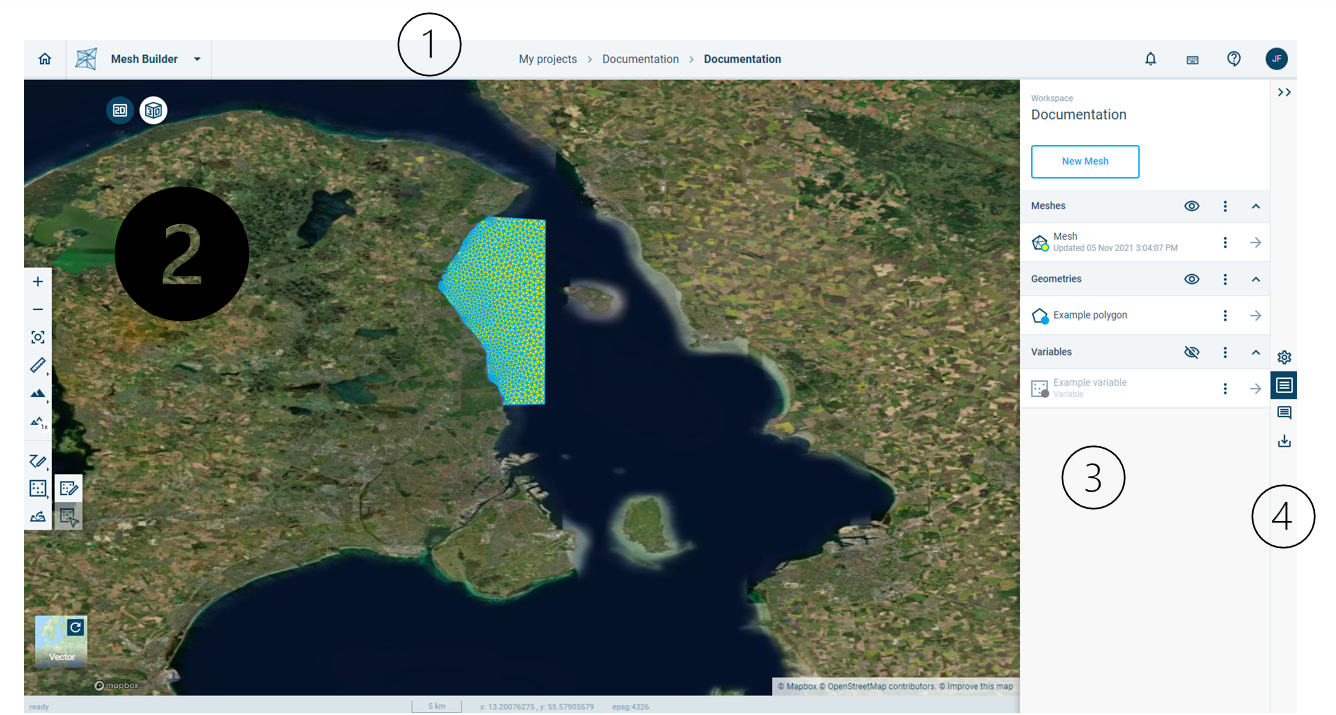The width and height of the screenshot is (1336, 715).
Task: Open more options for Example polygon
Action: [x=1225, y=316]
